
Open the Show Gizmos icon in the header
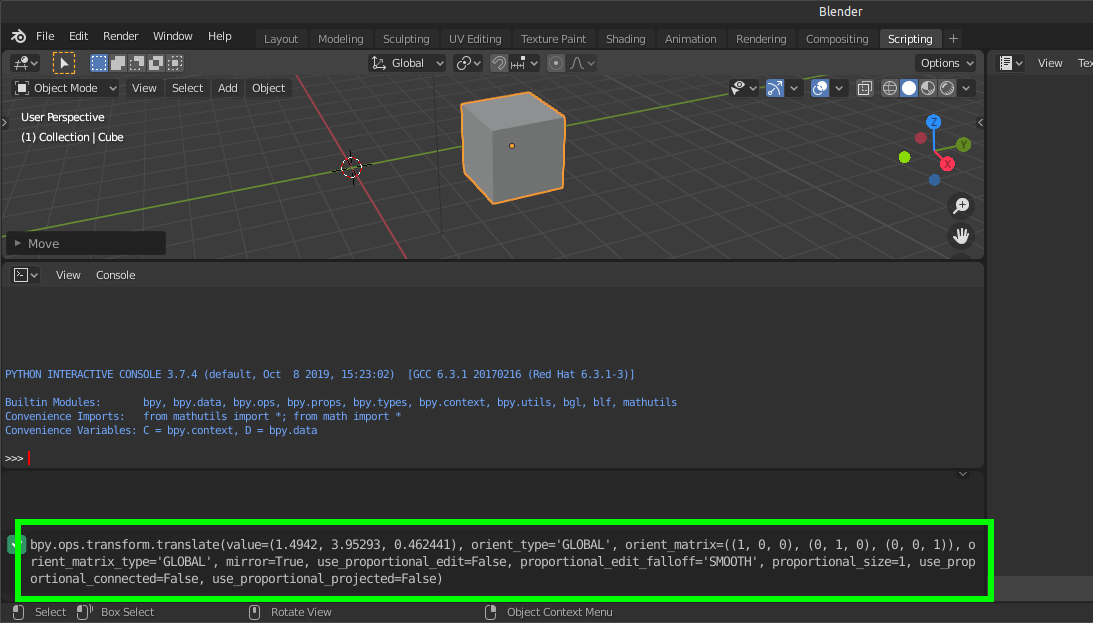[x=775, y=88]
